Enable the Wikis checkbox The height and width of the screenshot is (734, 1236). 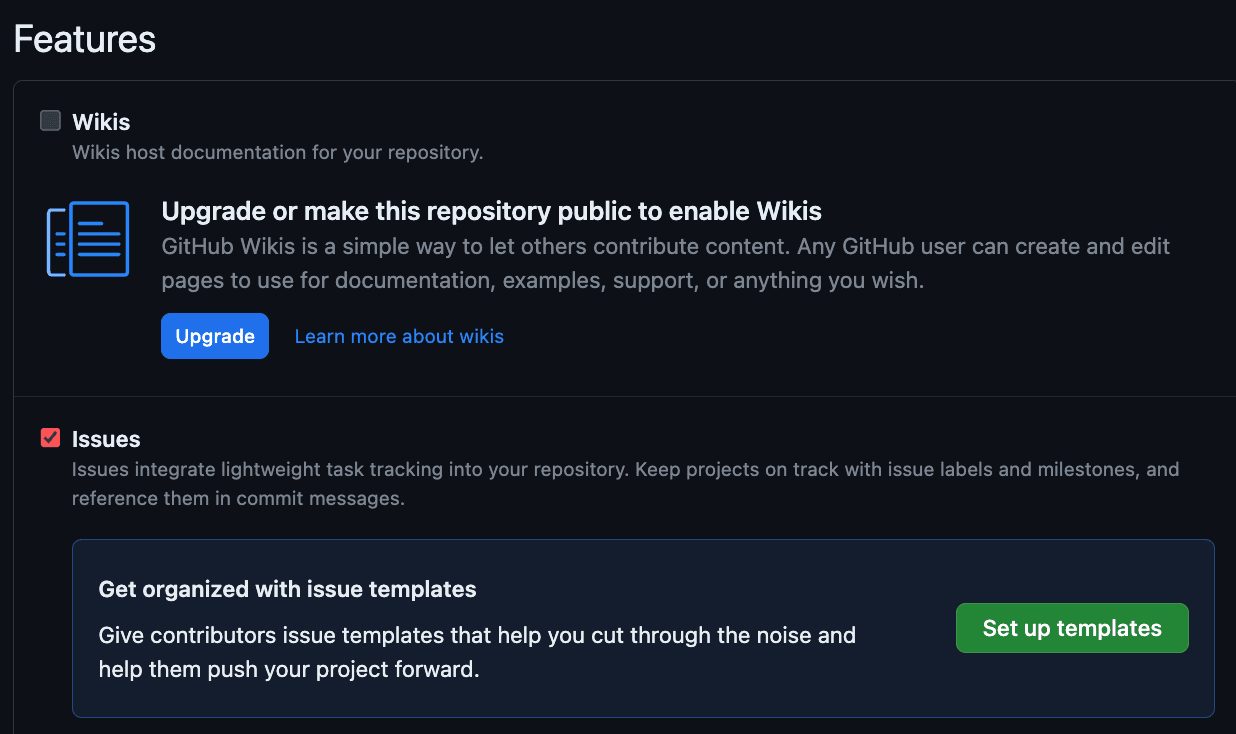[x=50, y=121]
